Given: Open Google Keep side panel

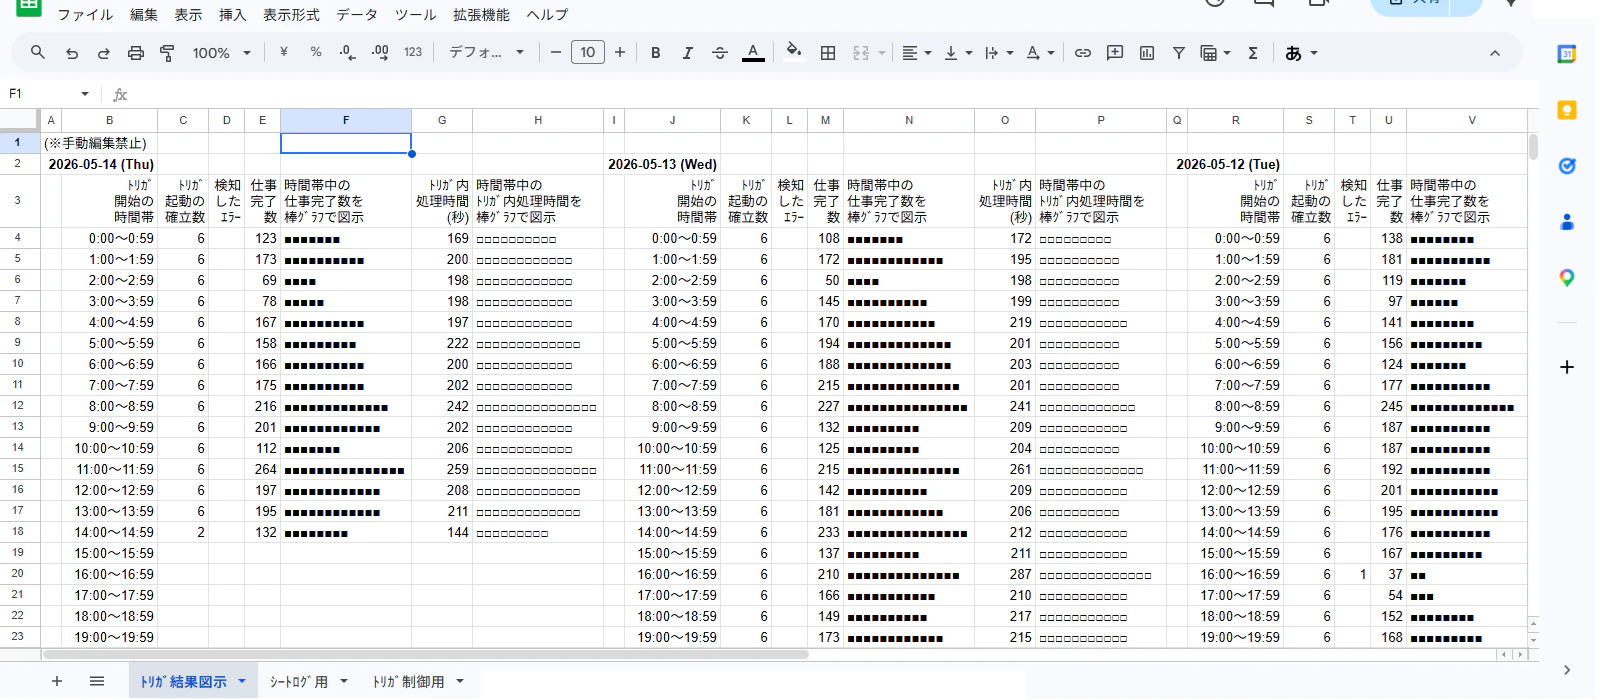Looking at the screenshot, I should [x=1567, y=111].
